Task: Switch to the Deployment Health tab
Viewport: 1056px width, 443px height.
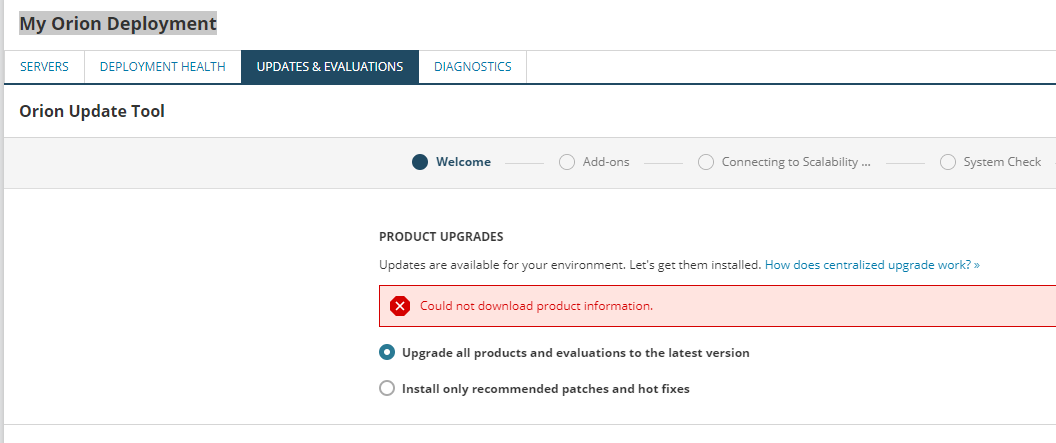Action: click(x=162, y=67)
